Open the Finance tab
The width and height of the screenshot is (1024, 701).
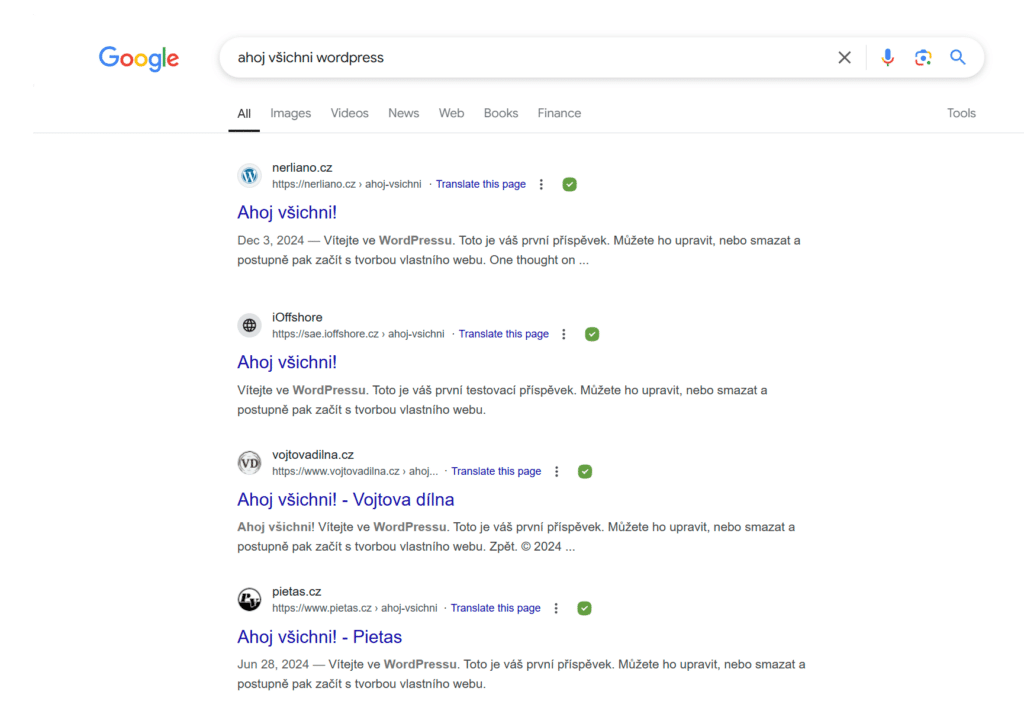tap(559, 113)
